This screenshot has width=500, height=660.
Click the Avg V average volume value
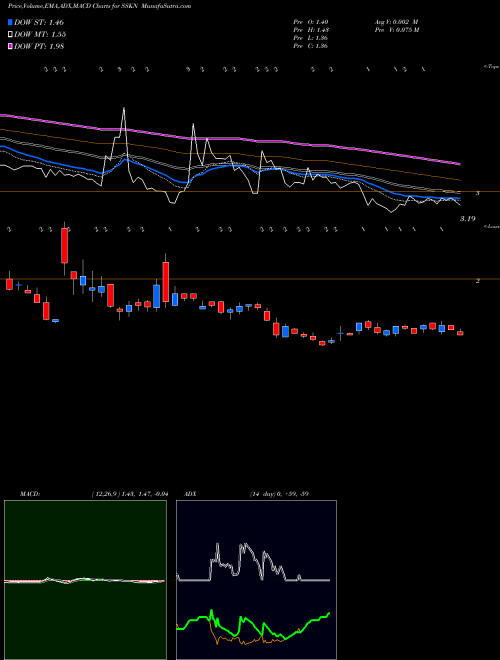tap(396, 22)
